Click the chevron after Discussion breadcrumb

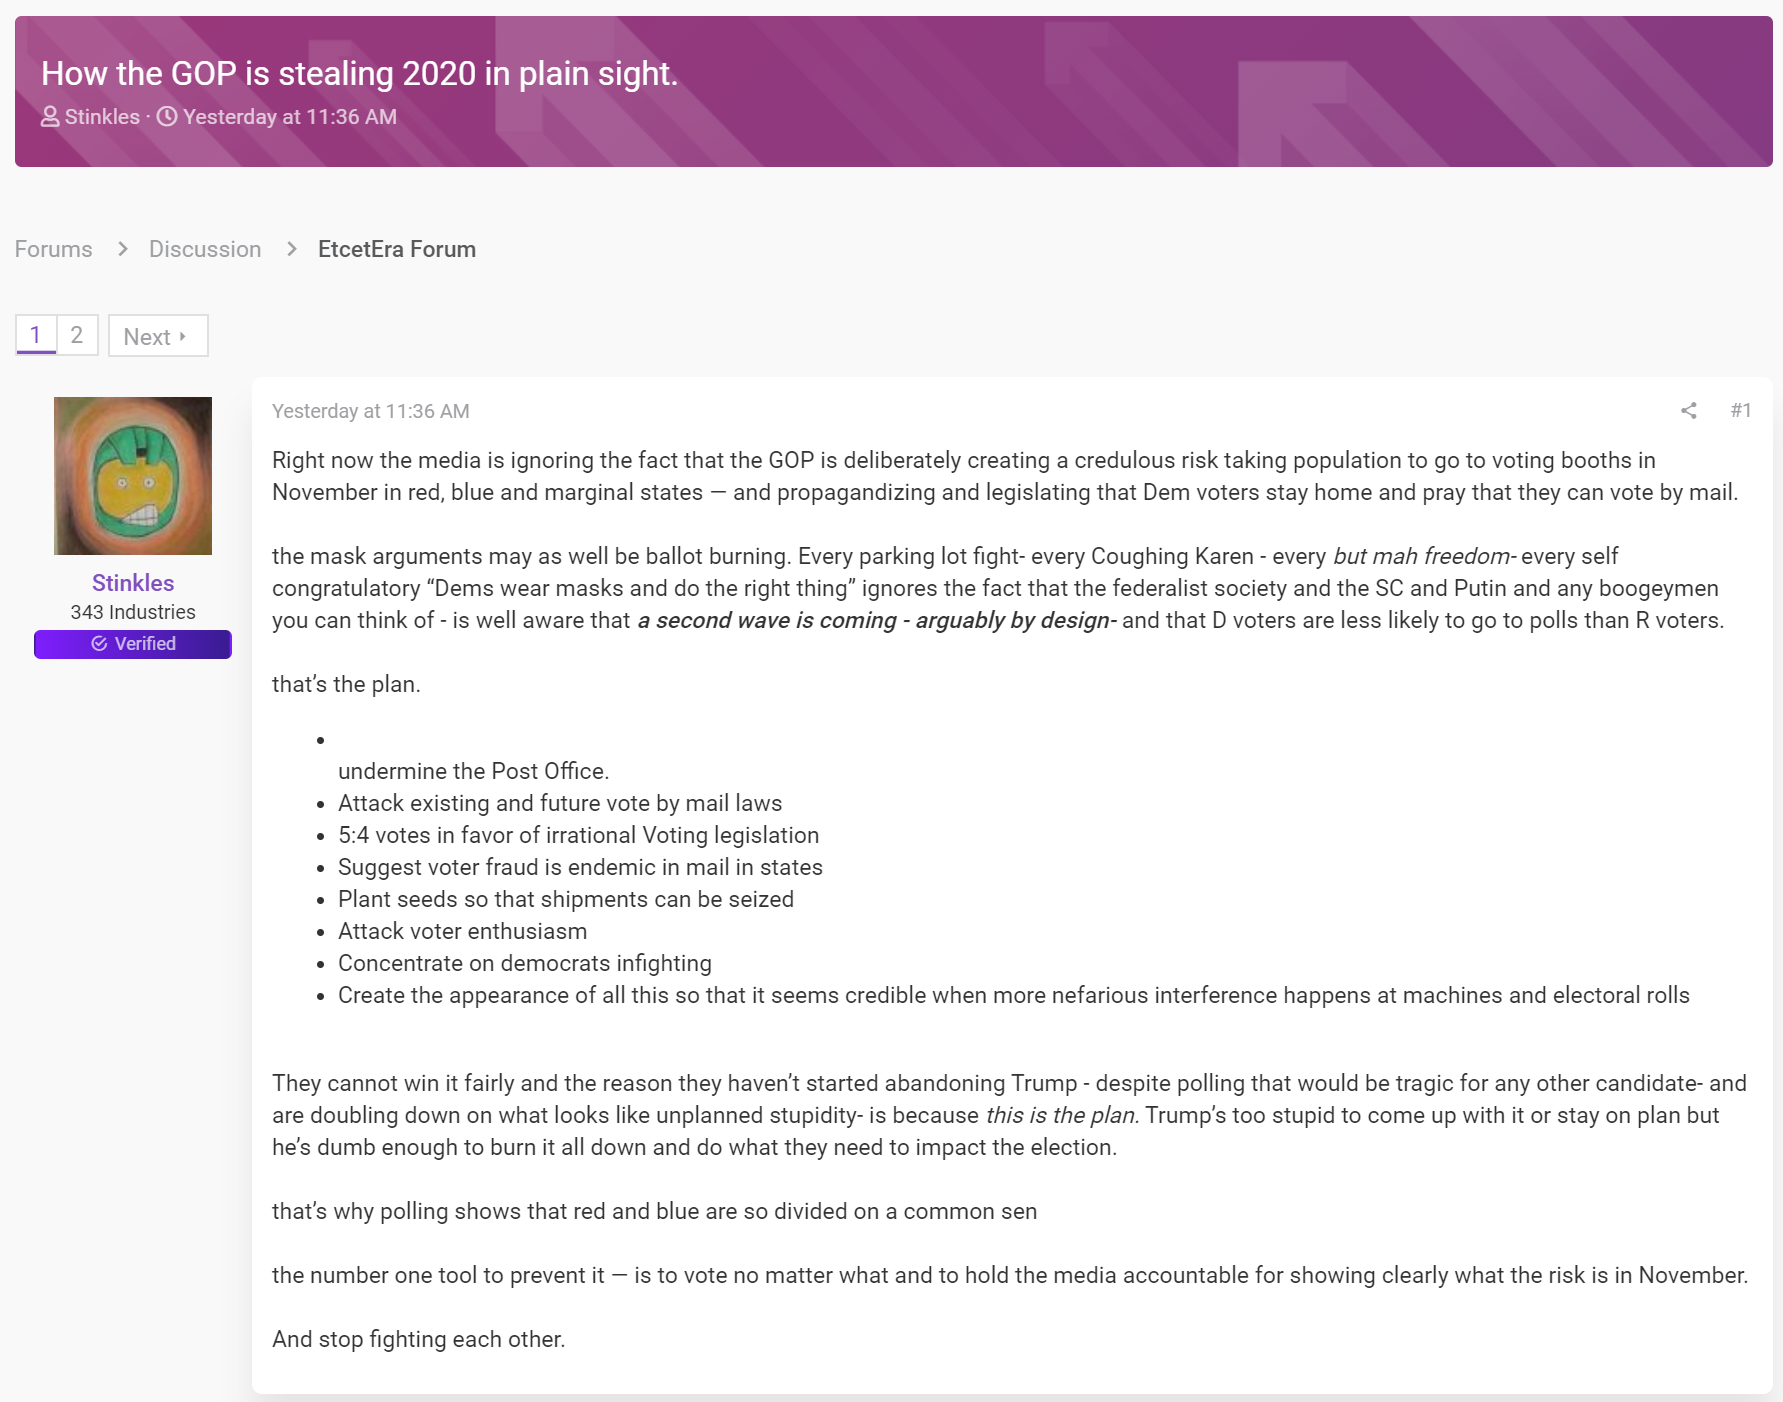(292, 249)
